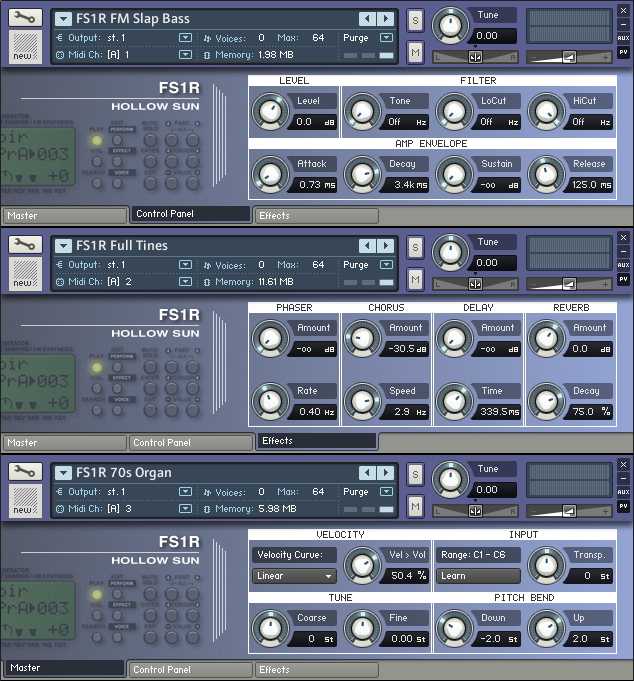Viewport: 634px width, 681px height.
Task: Open the Master tab of FS1R Full Tines
Action: (x=64, y=442)
